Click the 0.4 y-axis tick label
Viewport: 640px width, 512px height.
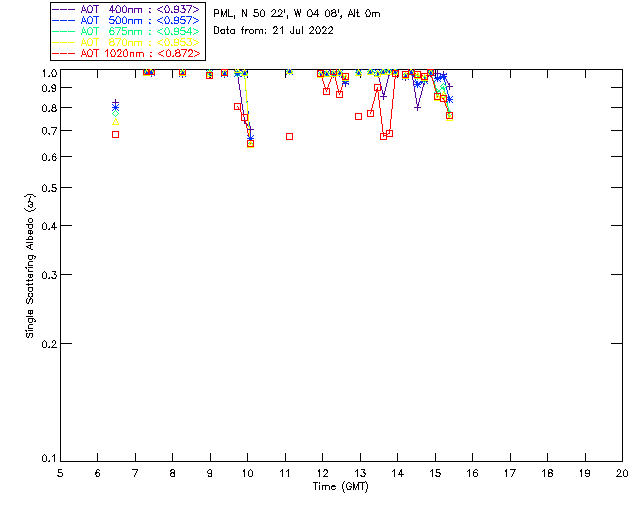coord(49,226)
